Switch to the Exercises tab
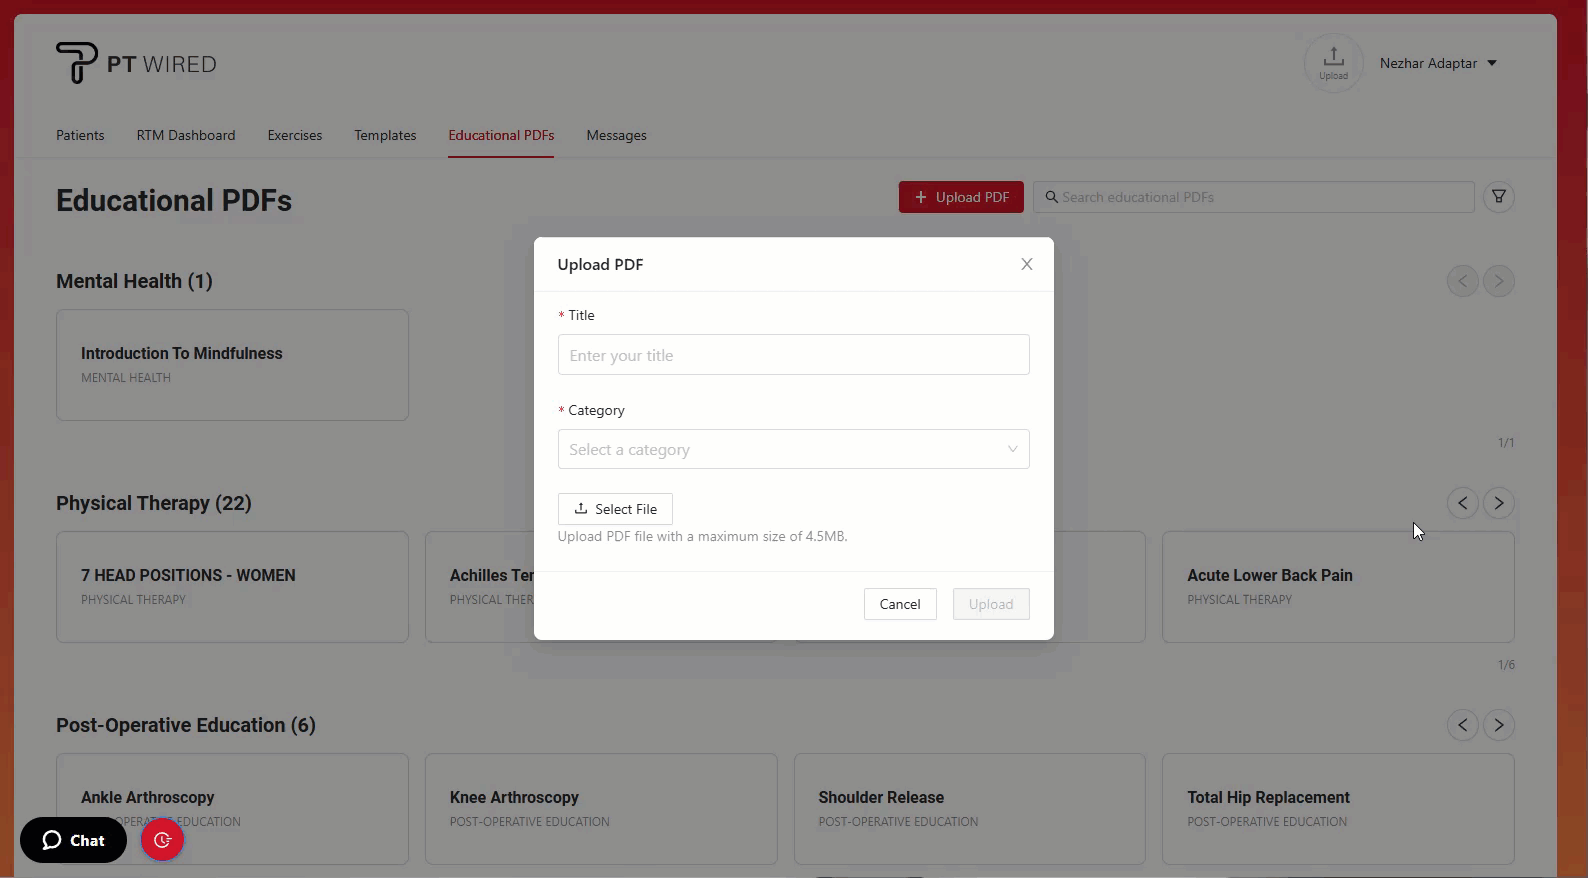 tap(295, 135)
